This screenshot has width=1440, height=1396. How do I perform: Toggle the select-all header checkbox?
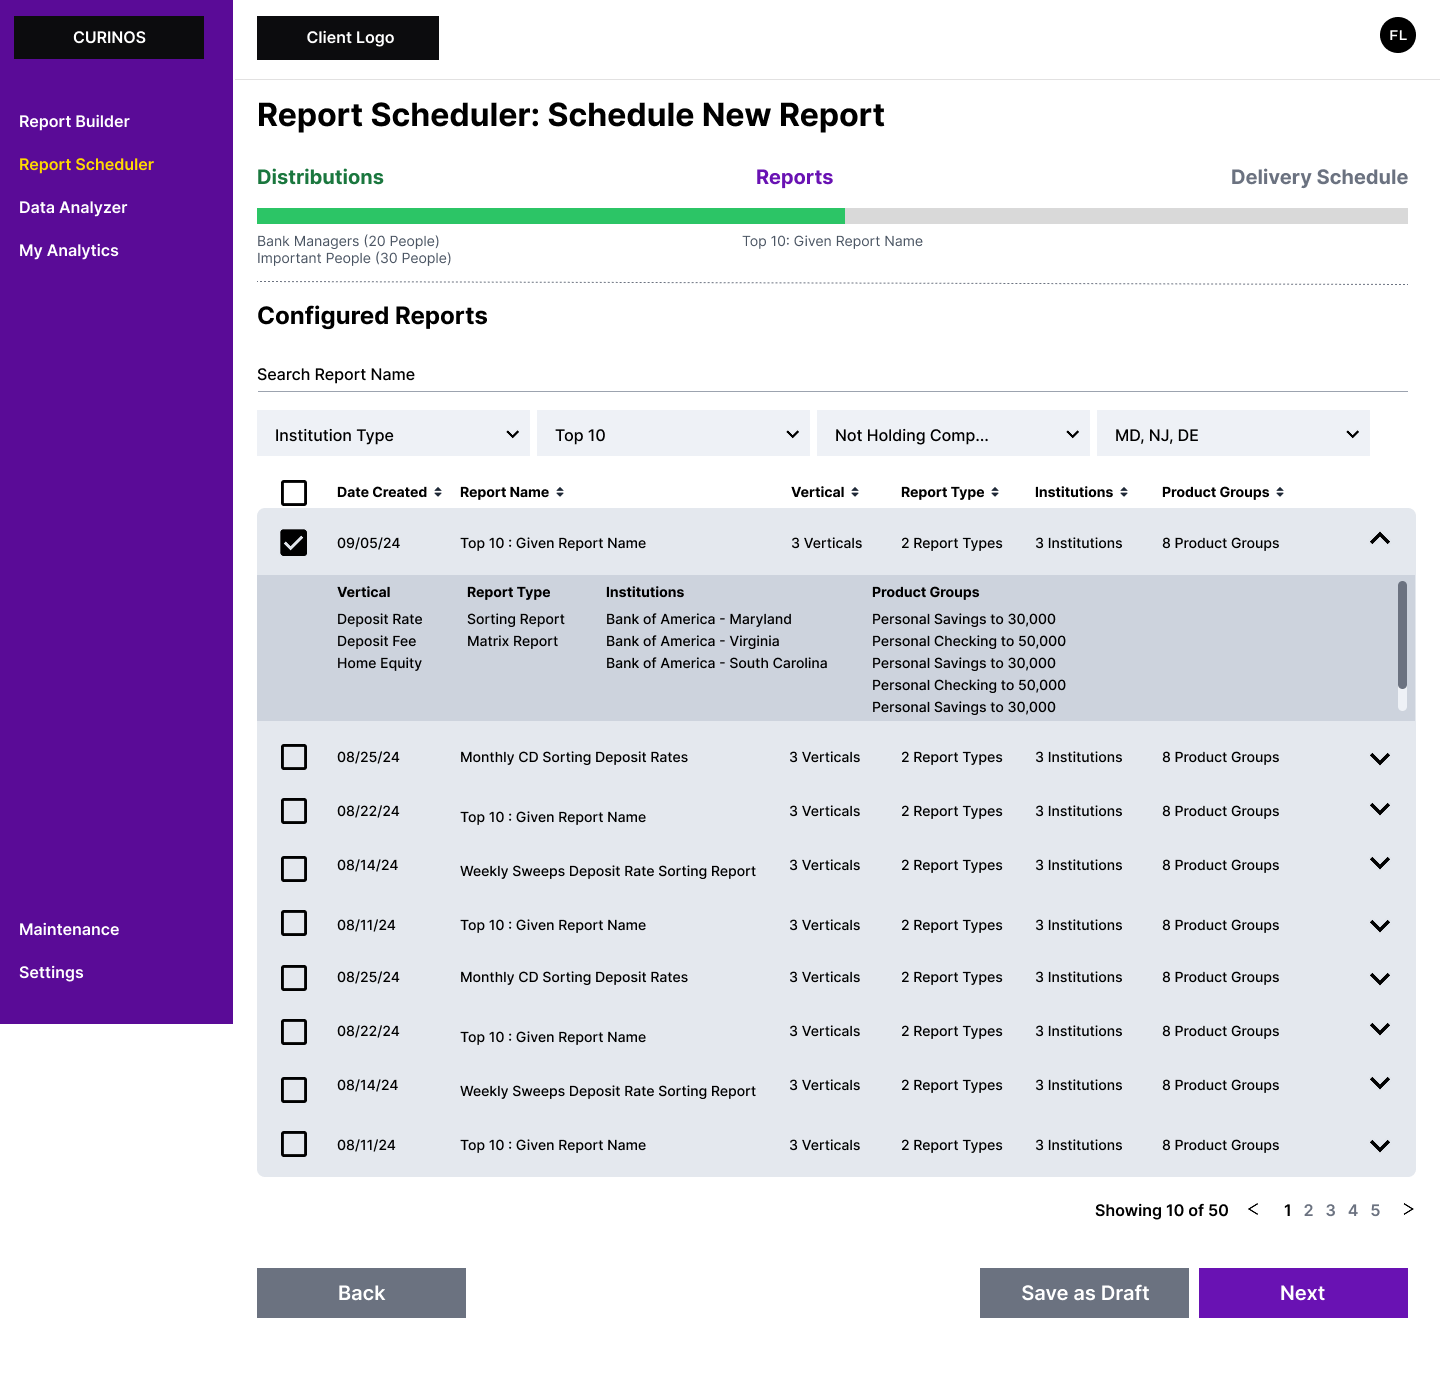click(294, 492)
